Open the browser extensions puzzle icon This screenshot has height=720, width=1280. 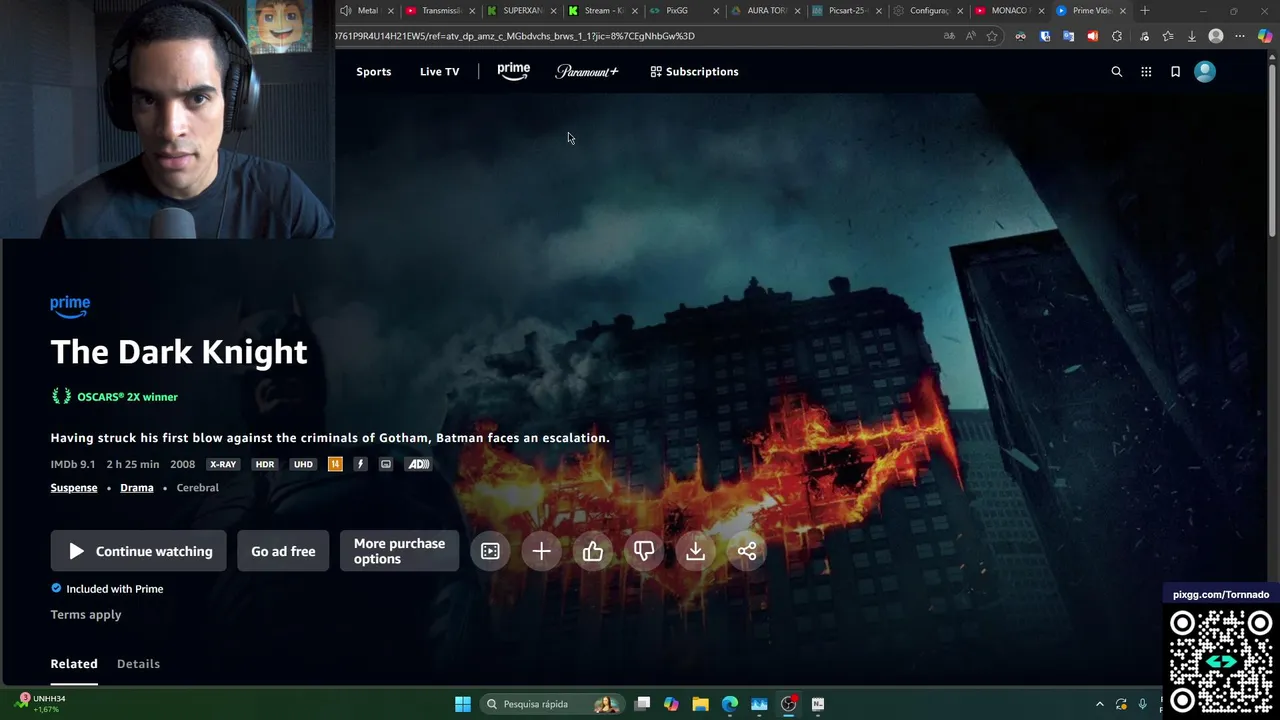coord(1117,36)
